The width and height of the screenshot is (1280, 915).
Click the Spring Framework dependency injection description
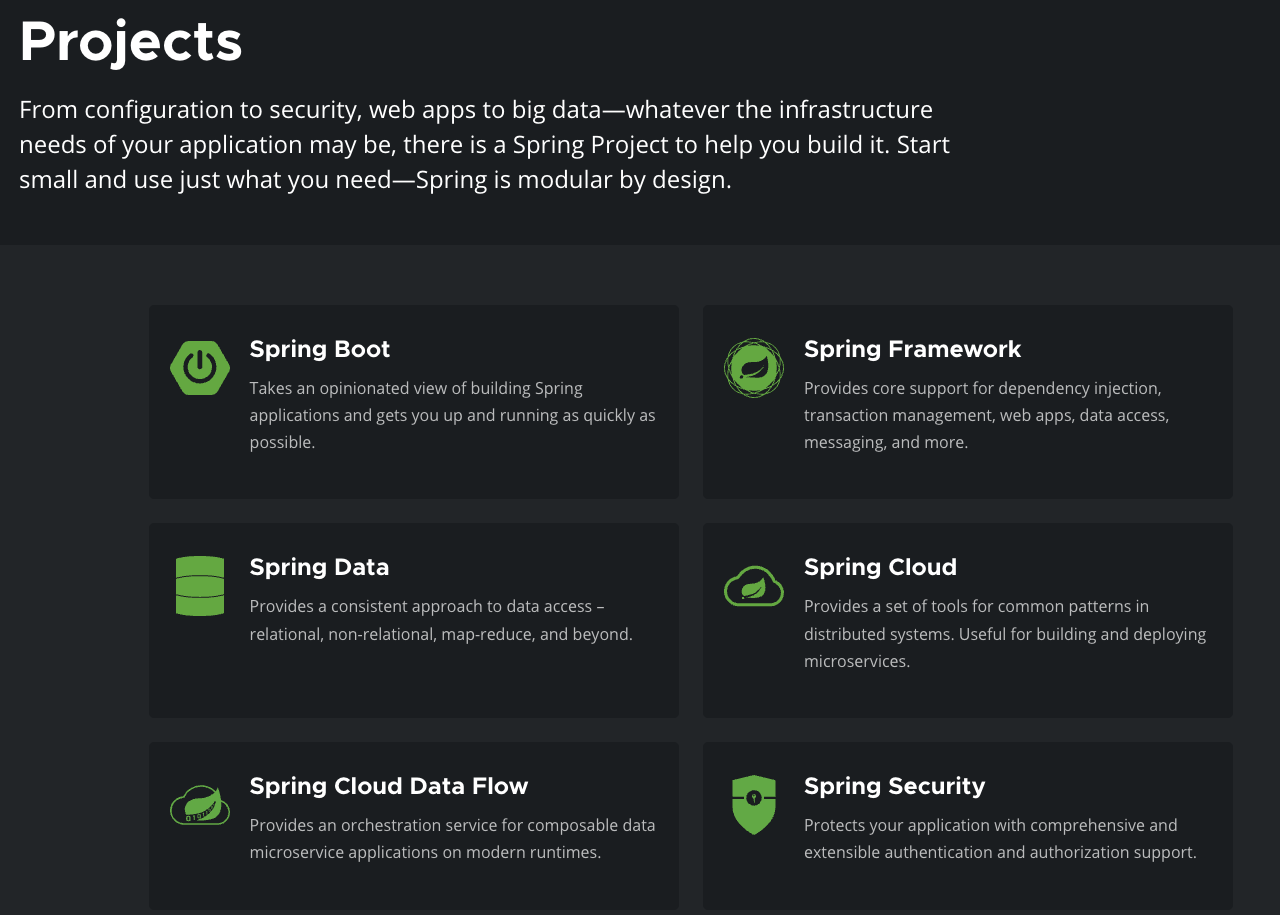tap(986, 415)
